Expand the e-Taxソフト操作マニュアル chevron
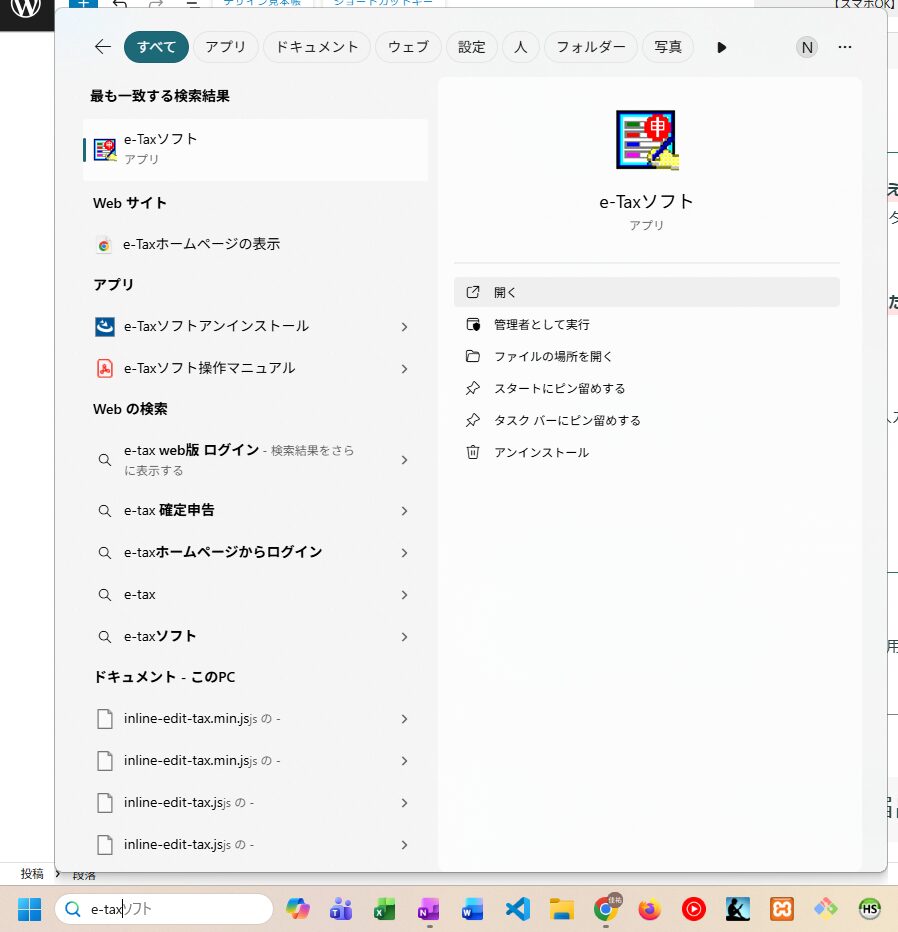 [x=404, y=369]
